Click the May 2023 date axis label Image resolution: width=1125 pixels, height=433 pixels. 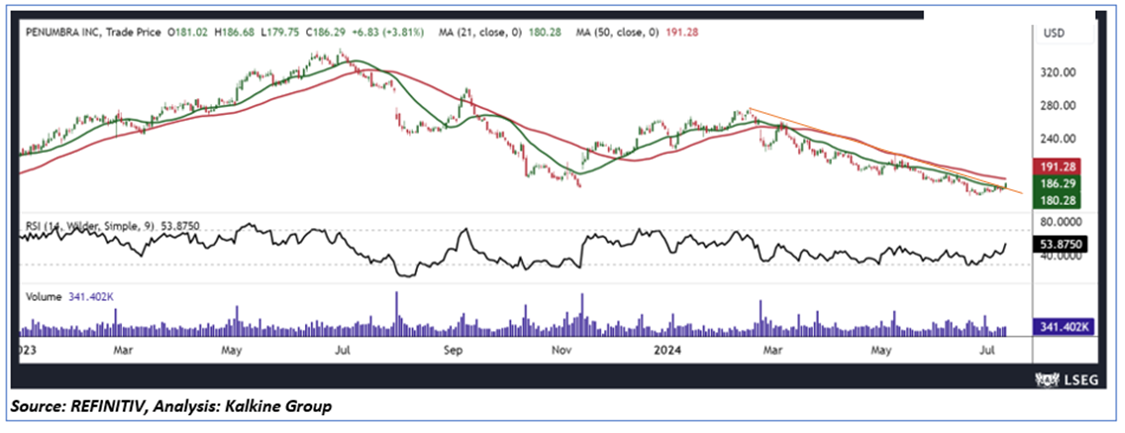(x=231, y=351)
